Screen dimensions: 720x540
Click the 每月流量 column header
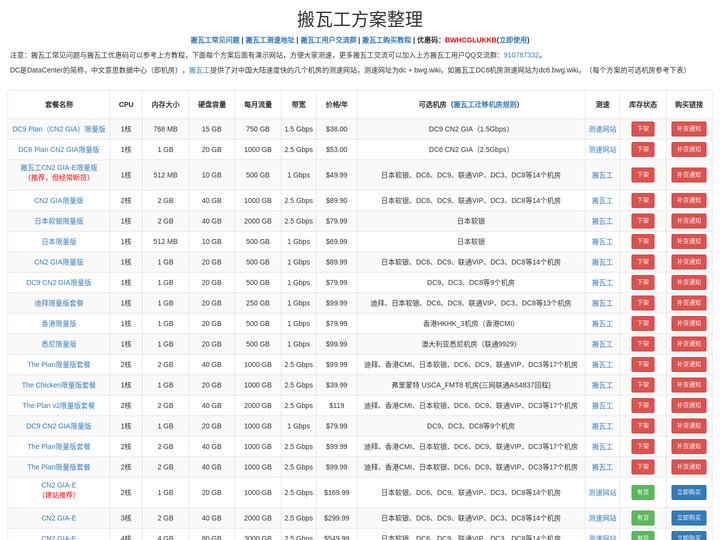(x=258, y=105)
